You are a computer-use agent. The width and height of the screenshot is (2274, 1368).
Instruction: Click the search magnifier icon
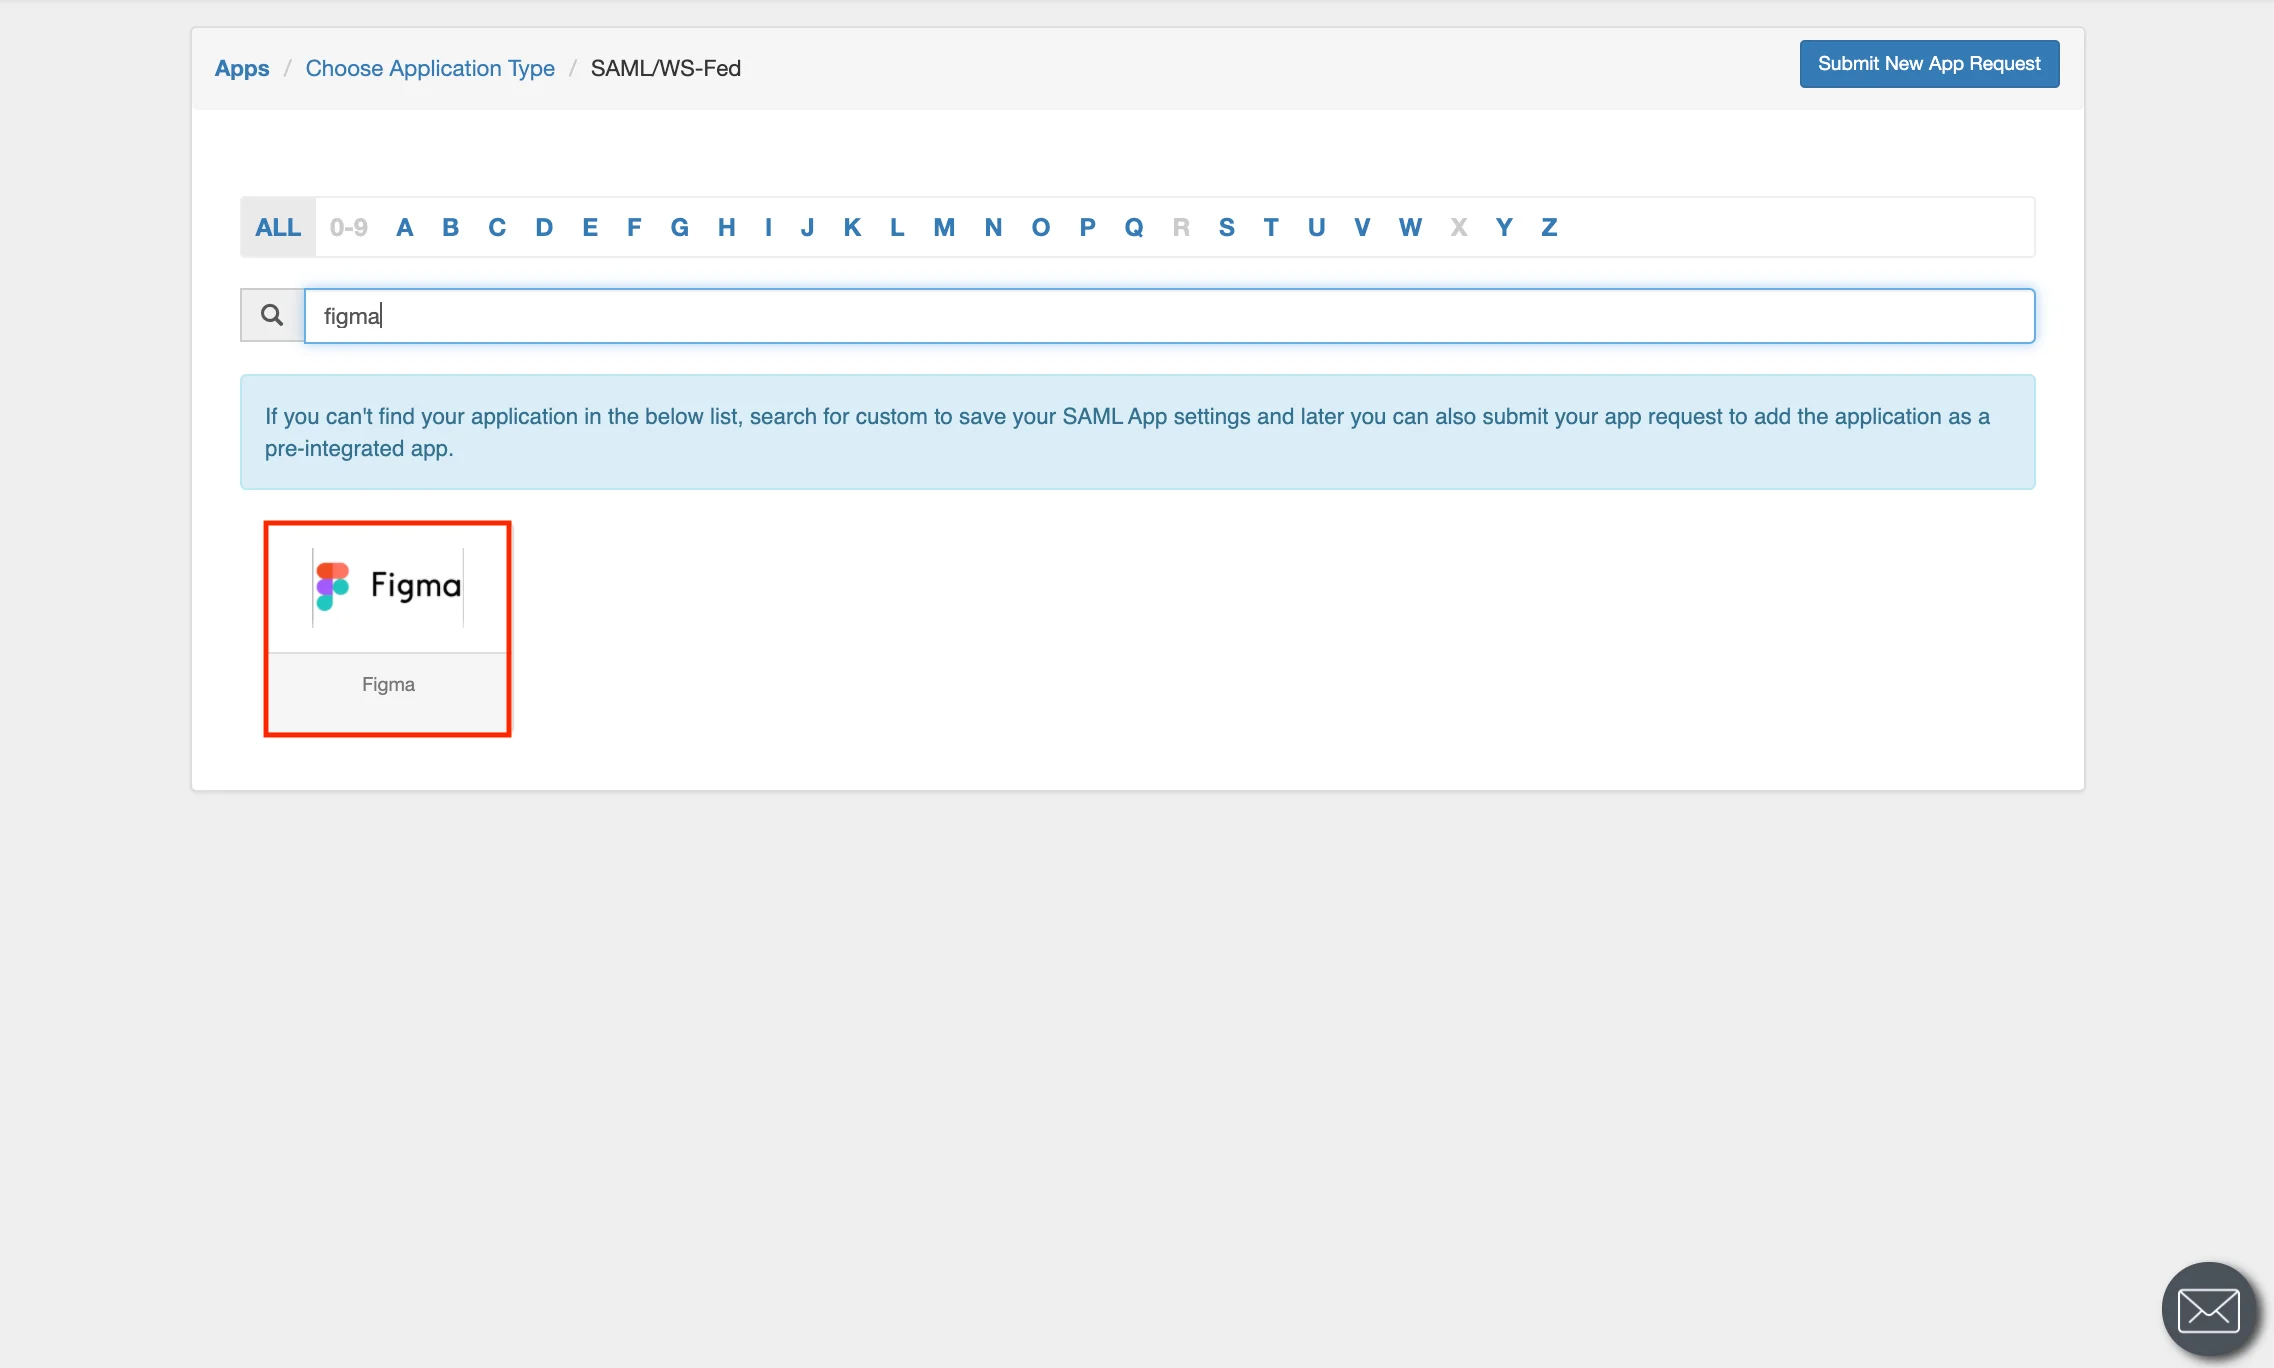tap(271, 315)
